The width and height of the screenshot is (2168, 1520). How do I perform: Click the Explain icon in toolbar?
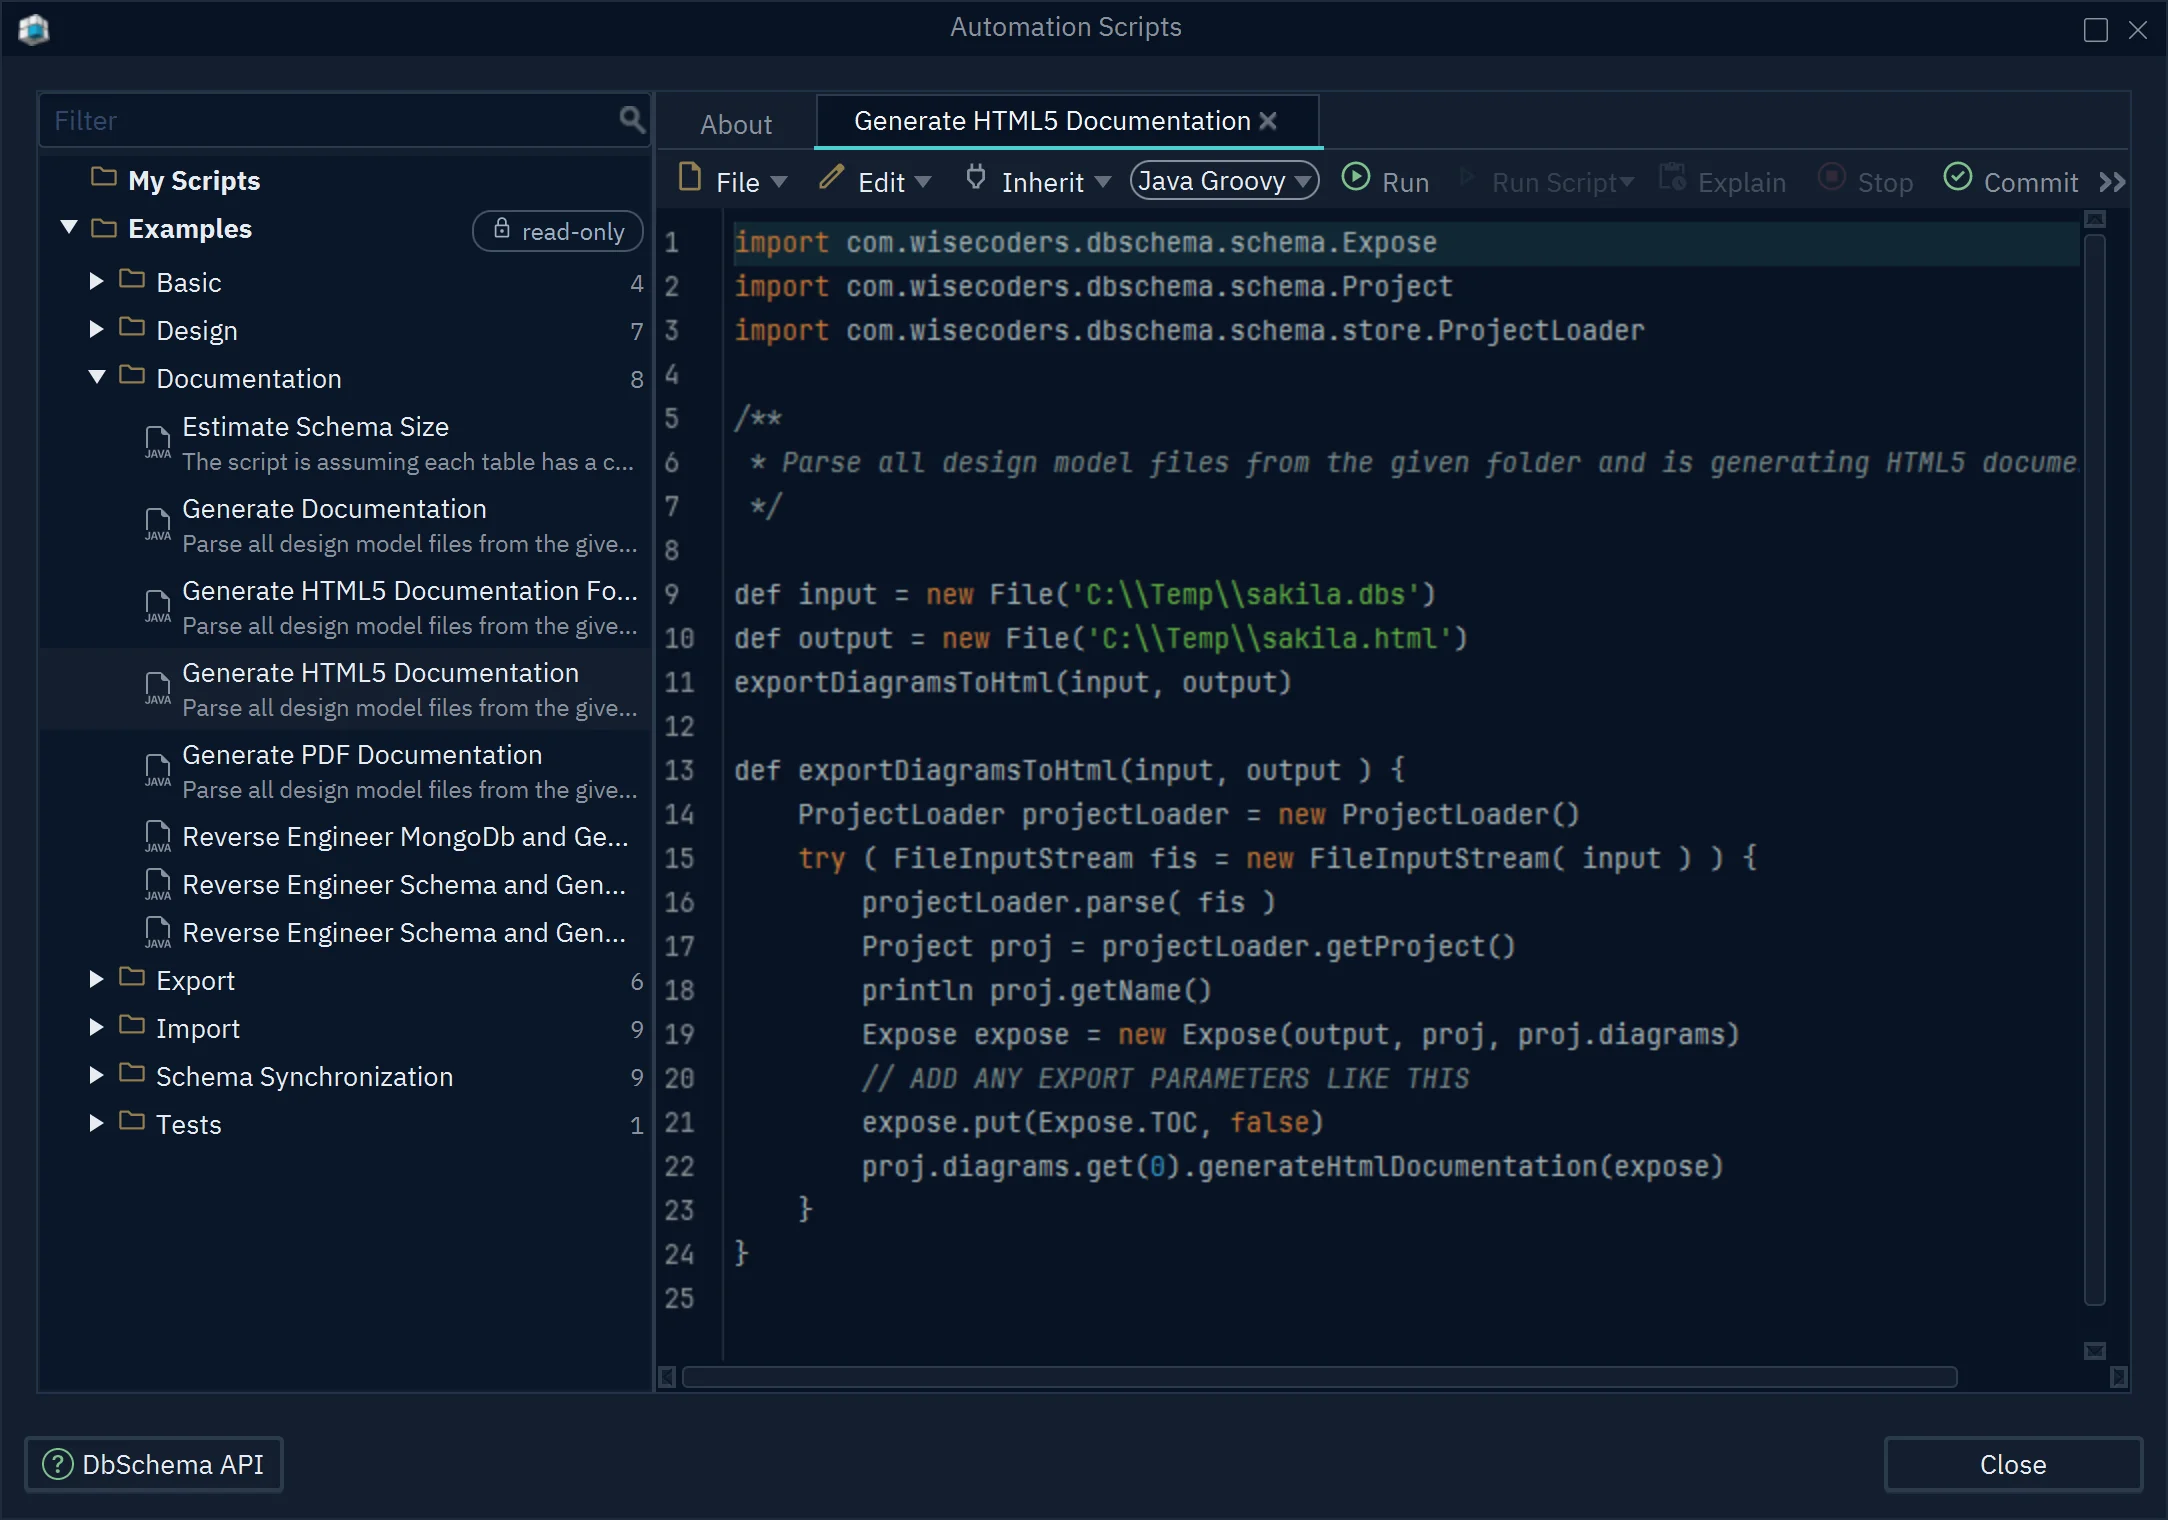click(1672, 177)
